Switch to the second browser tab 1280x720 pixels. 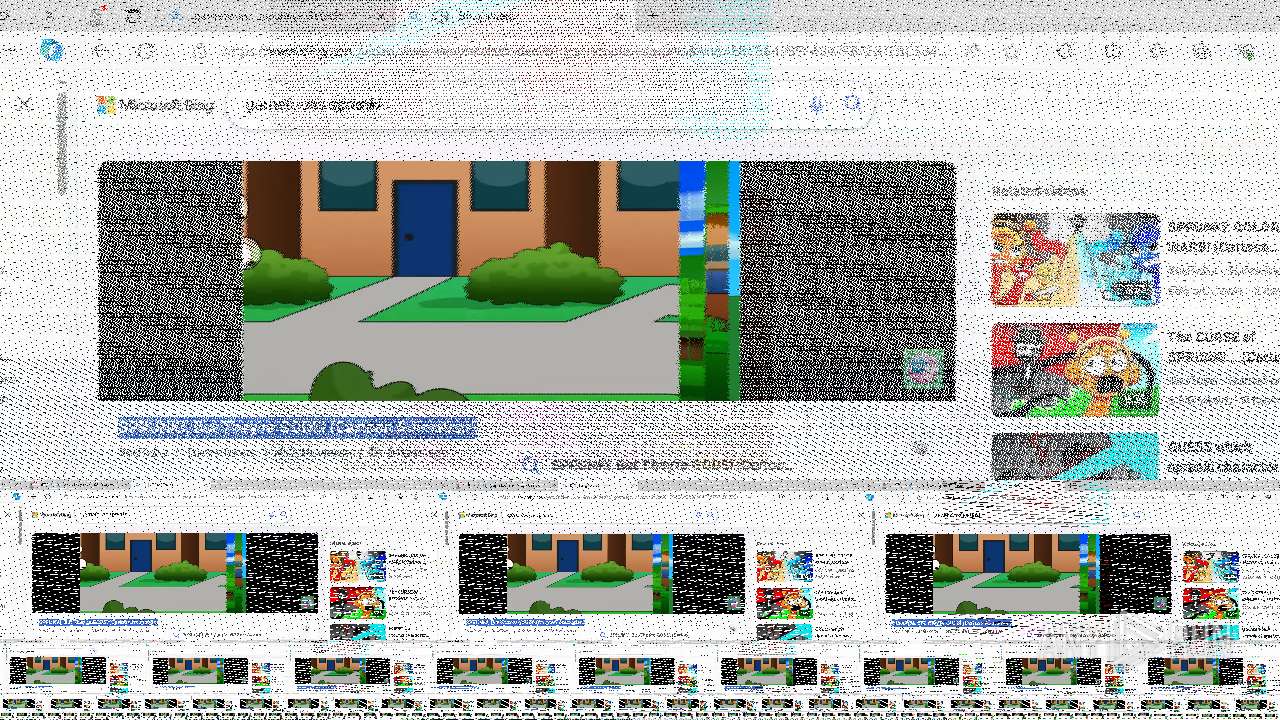[515, 16]
